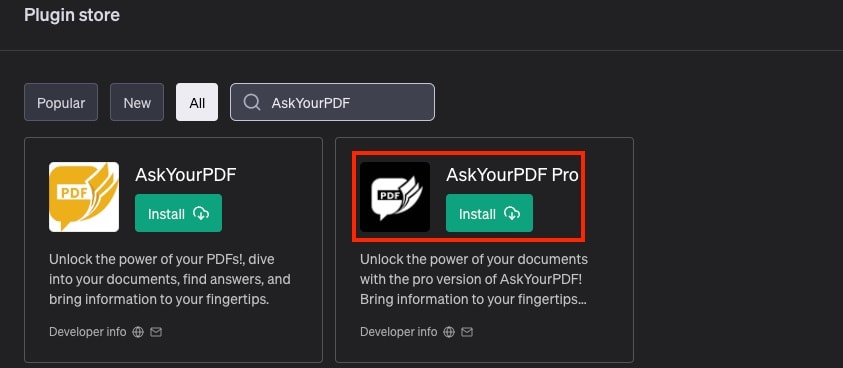843x368 pixels.
Task: Switch to the Popular plugins tab
Action: click(x=61, y=102)
